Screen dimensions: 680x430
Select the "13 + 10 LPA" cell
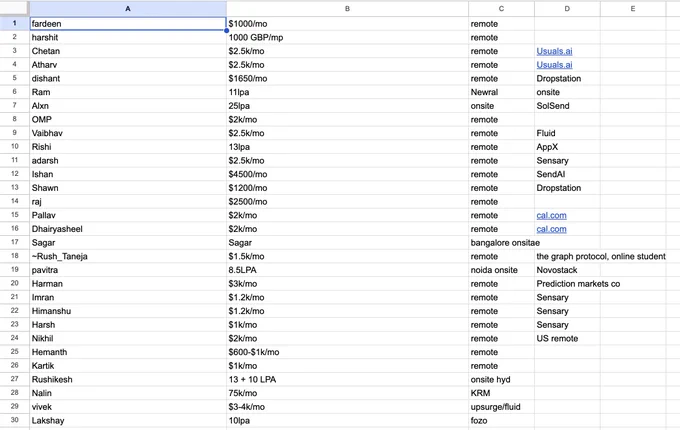(x=347, y=380)
